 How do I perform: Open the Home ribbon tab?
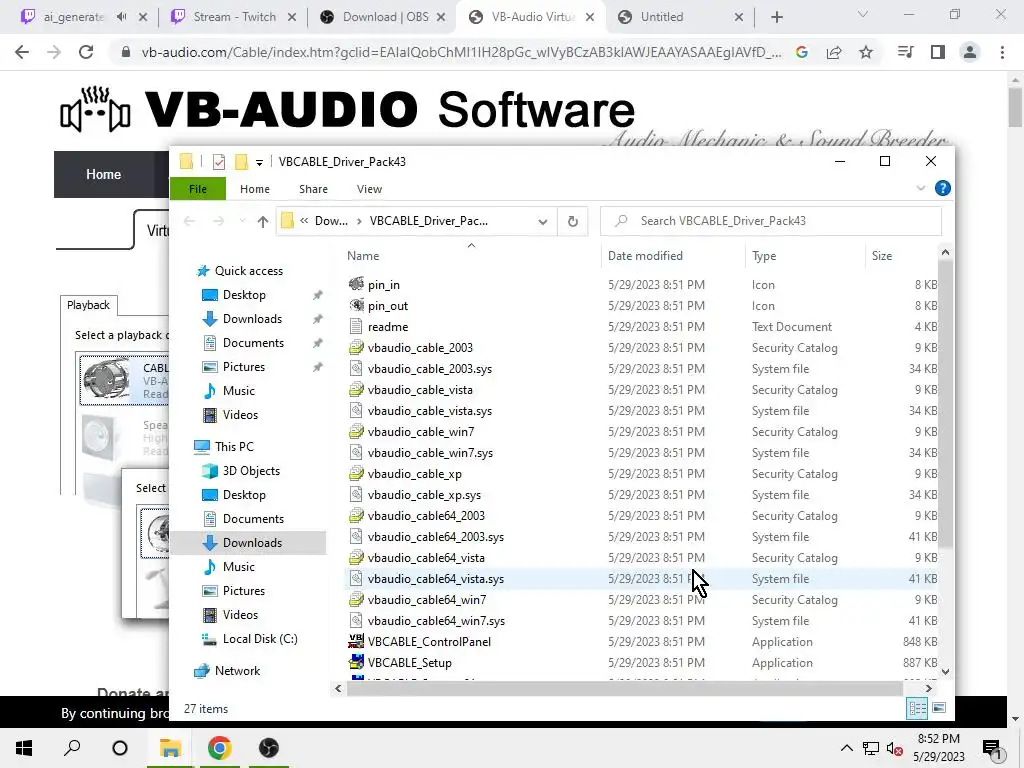point(255,189)
